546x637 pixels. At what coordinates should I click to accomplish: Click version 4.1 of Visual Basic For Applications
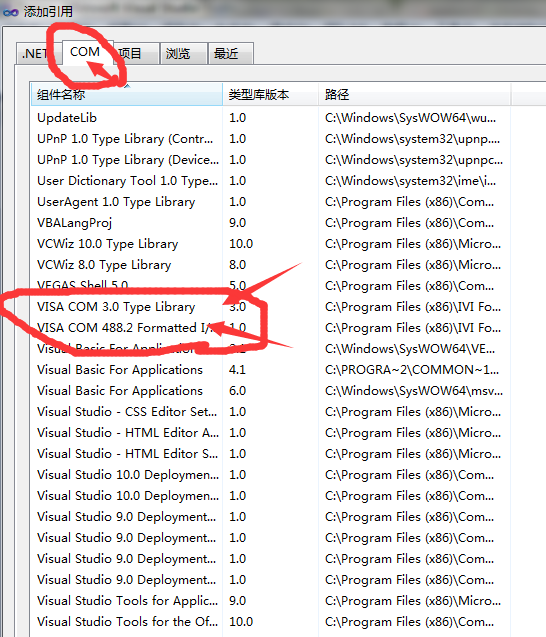click(x=237, y=370)
